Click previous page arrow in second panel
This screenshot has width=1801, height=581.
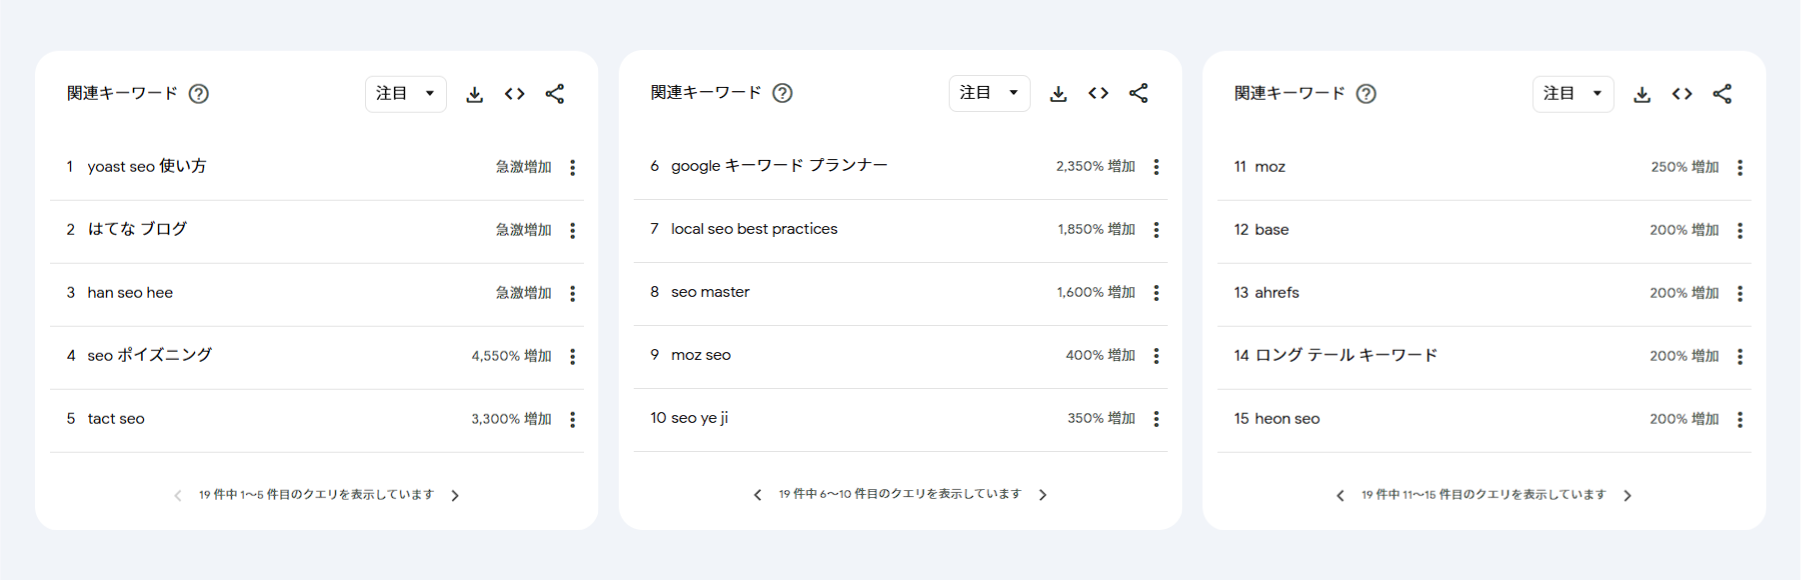click(757, 494)
